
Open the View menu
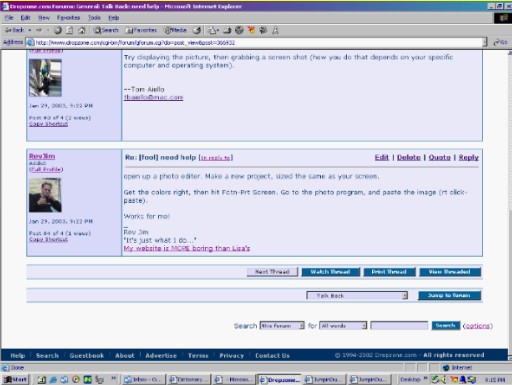[x=44, y=18]
